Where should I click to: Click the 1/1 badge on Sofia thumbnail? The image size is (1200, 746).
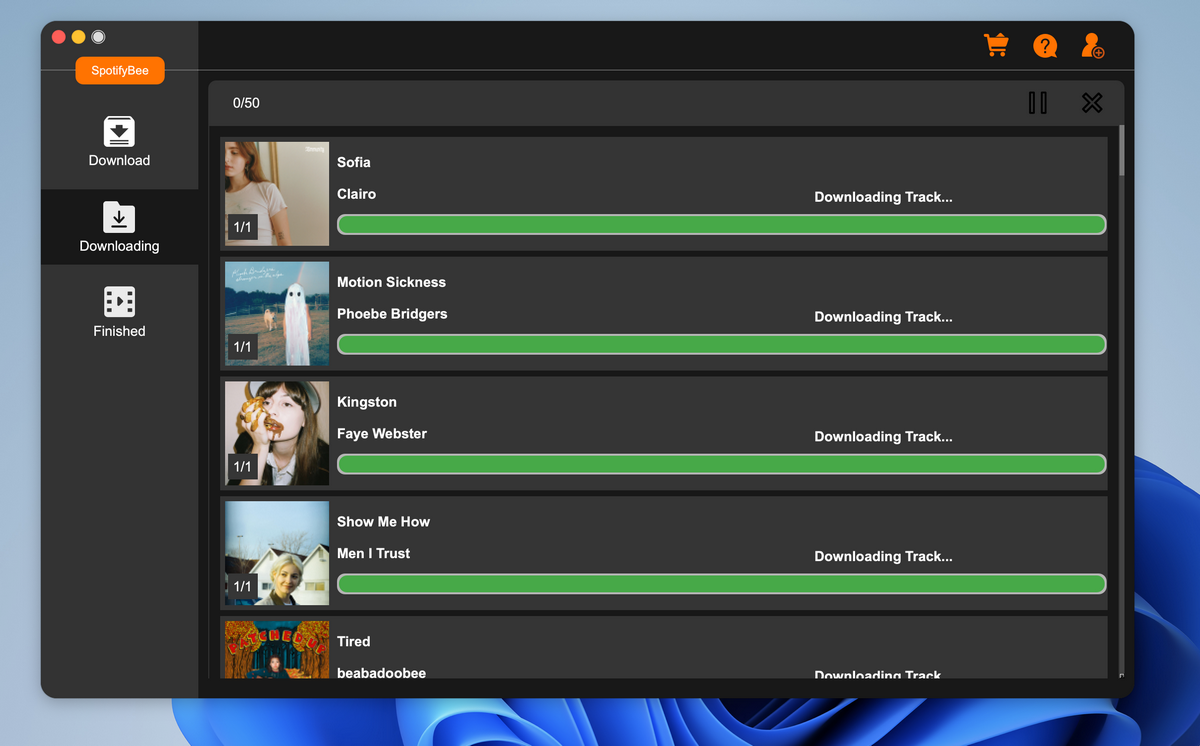[242, 227]
